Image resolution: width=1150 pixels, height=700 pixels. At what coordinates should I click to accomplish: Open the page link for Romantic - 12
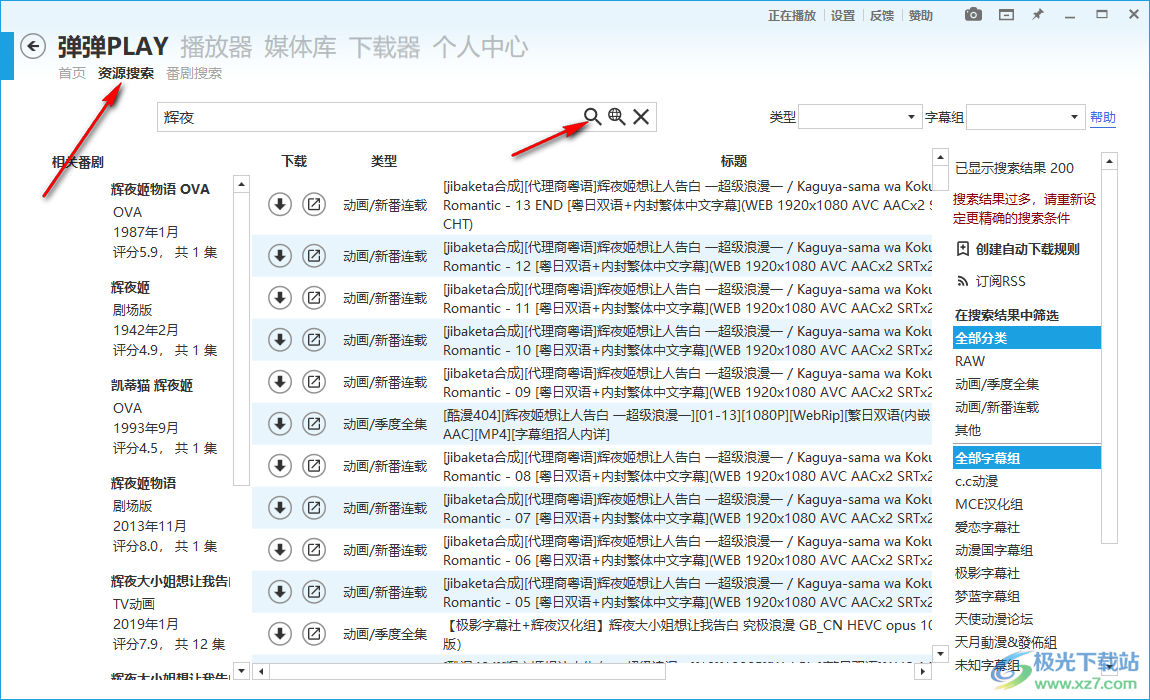point(314,256)
